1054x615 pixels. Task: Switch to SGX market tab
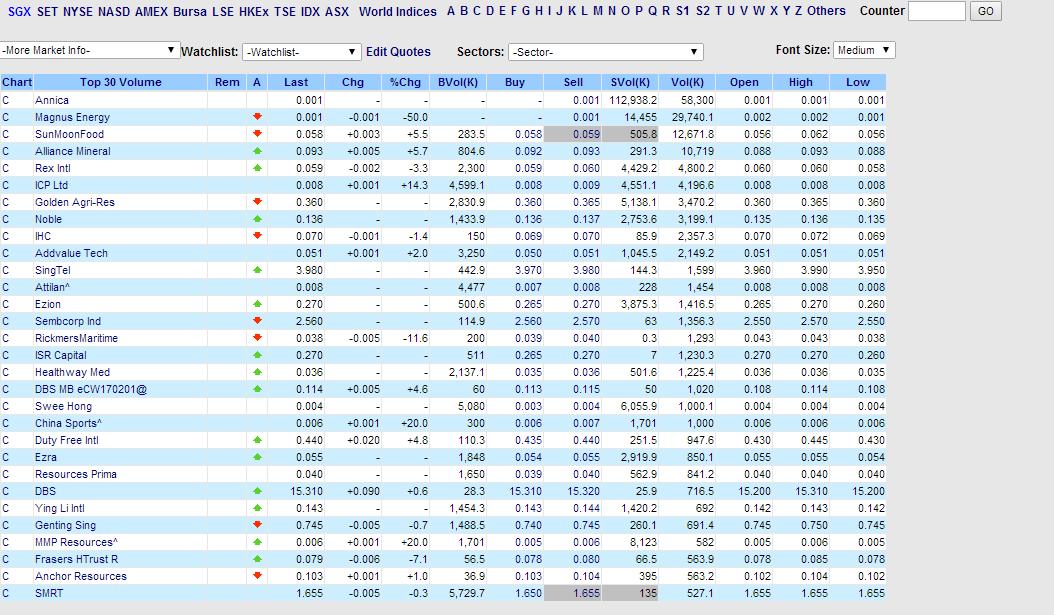19,11
